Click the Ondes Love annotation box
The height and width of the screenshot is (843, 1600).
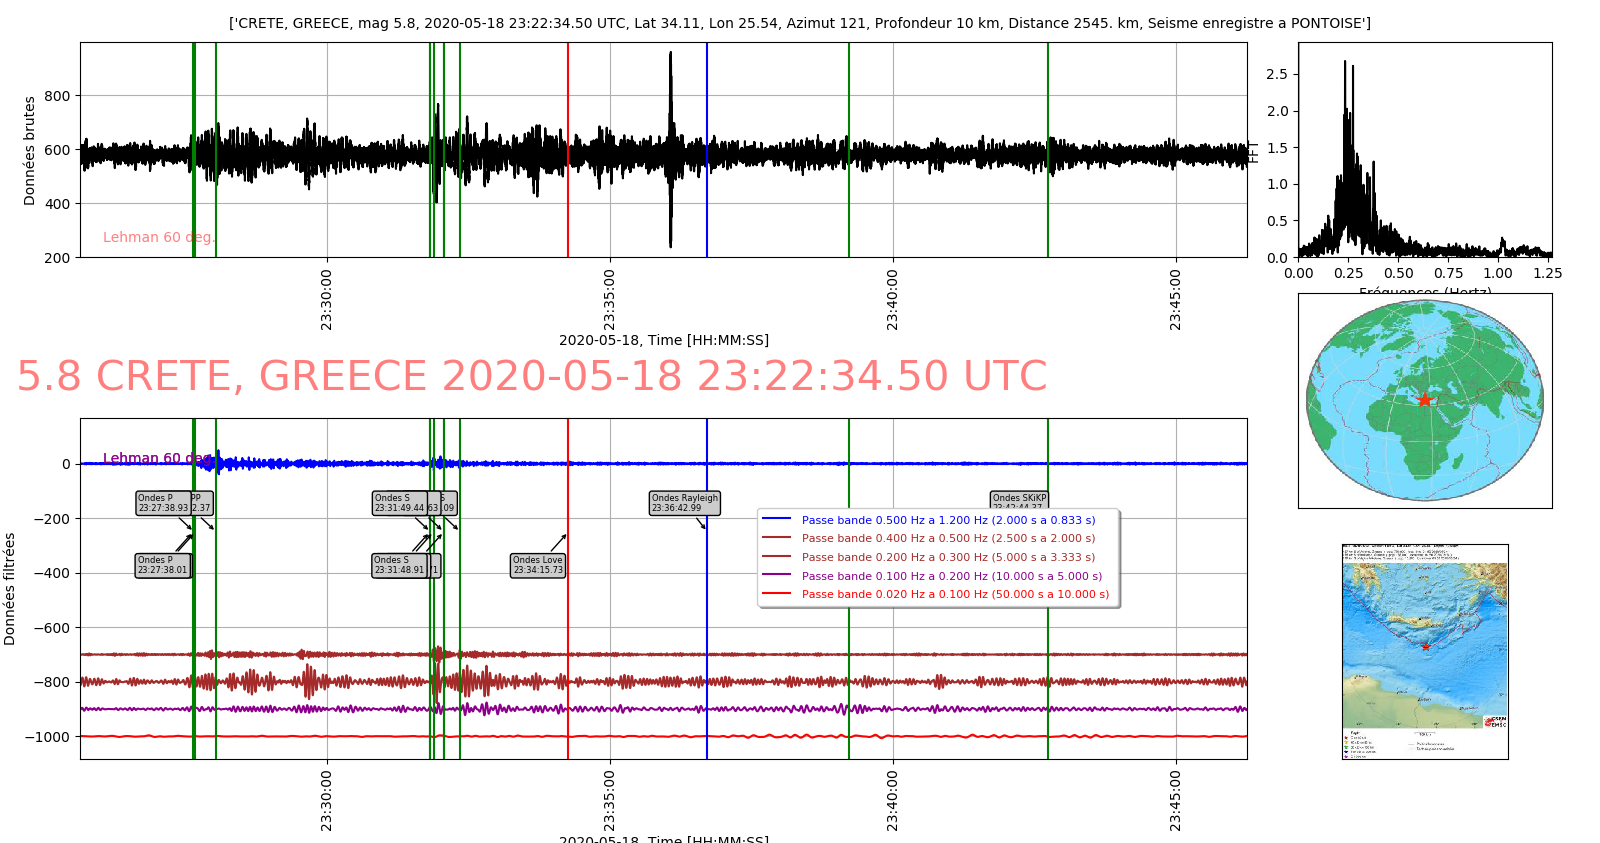537,565
